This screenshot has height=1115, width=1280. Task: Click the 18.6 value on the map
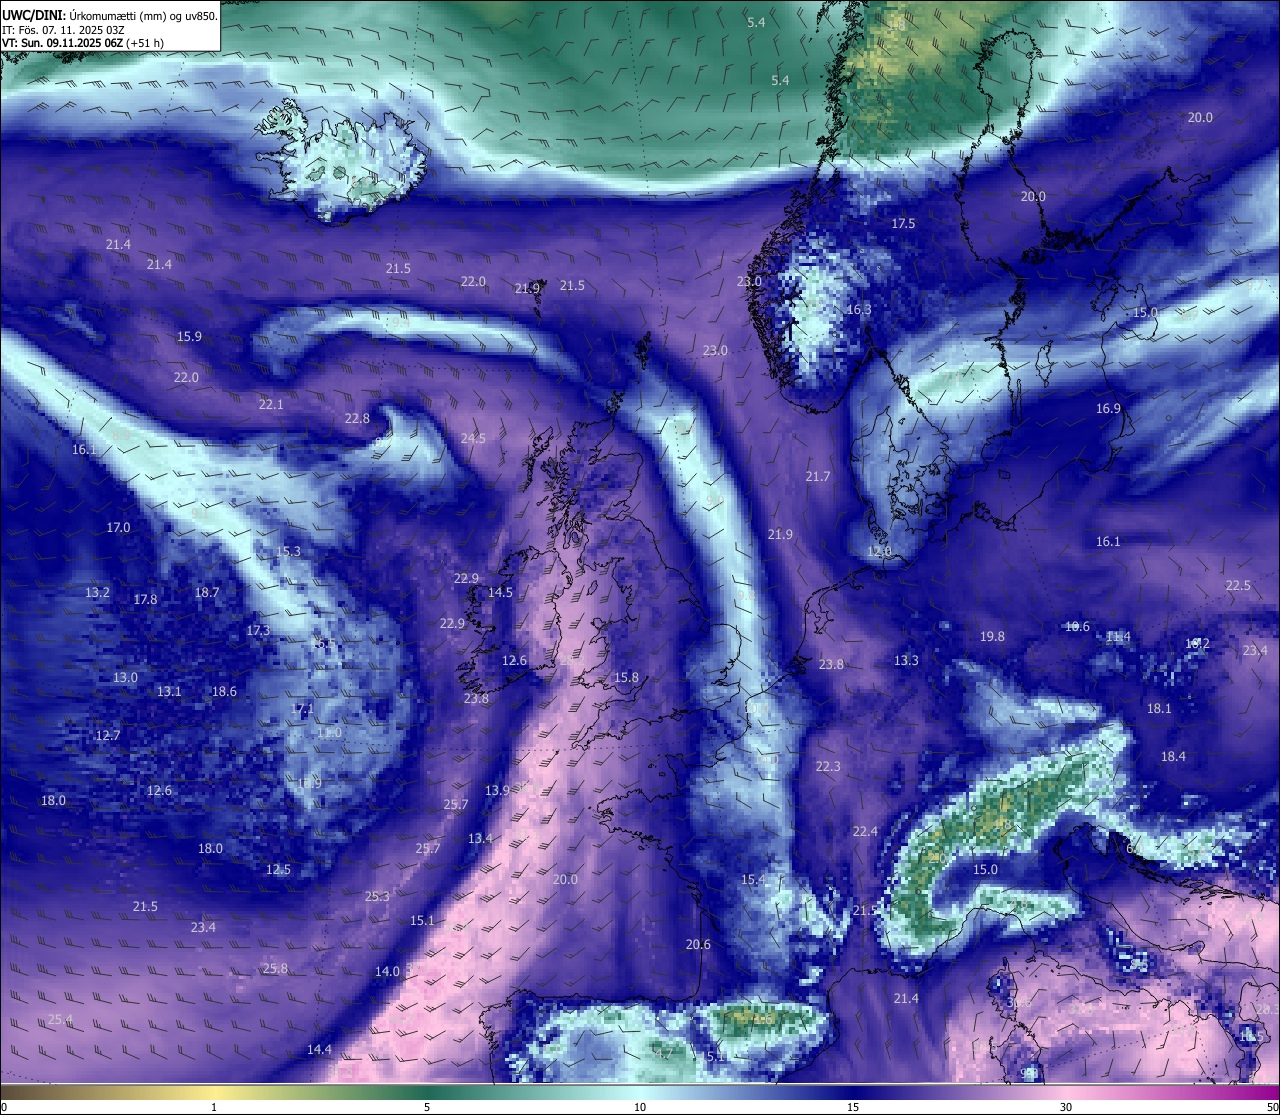tap(224, 692)
